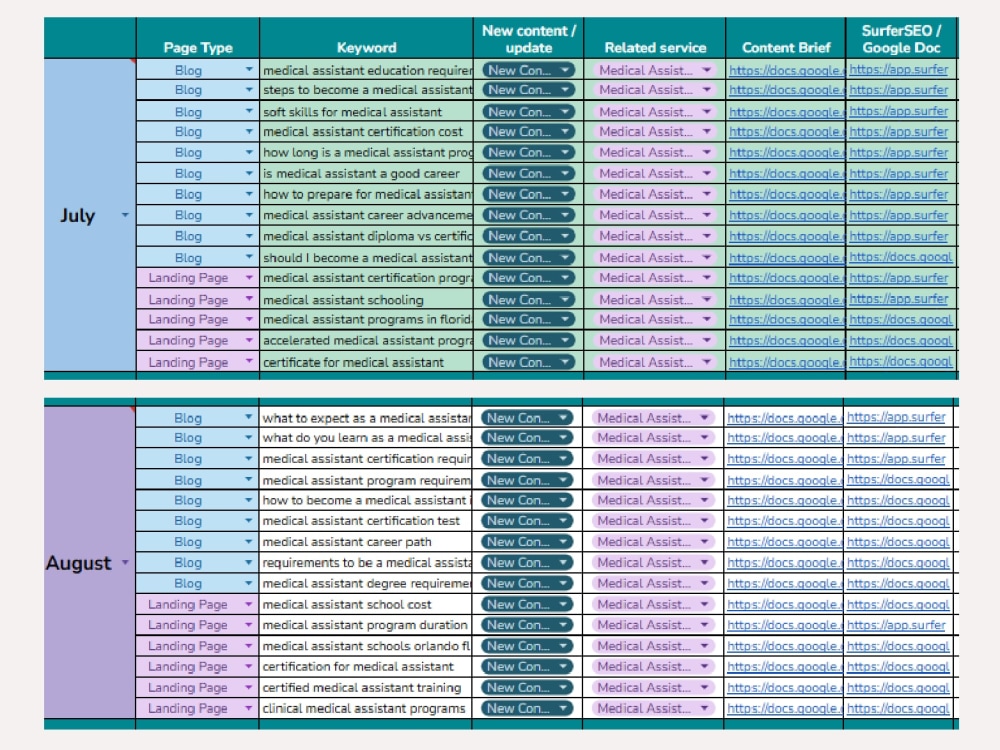Select keyword cell 'soft skills for medical assistant'
The height and width of the screenshot is (750, 1000).
[x=366, y=112]
